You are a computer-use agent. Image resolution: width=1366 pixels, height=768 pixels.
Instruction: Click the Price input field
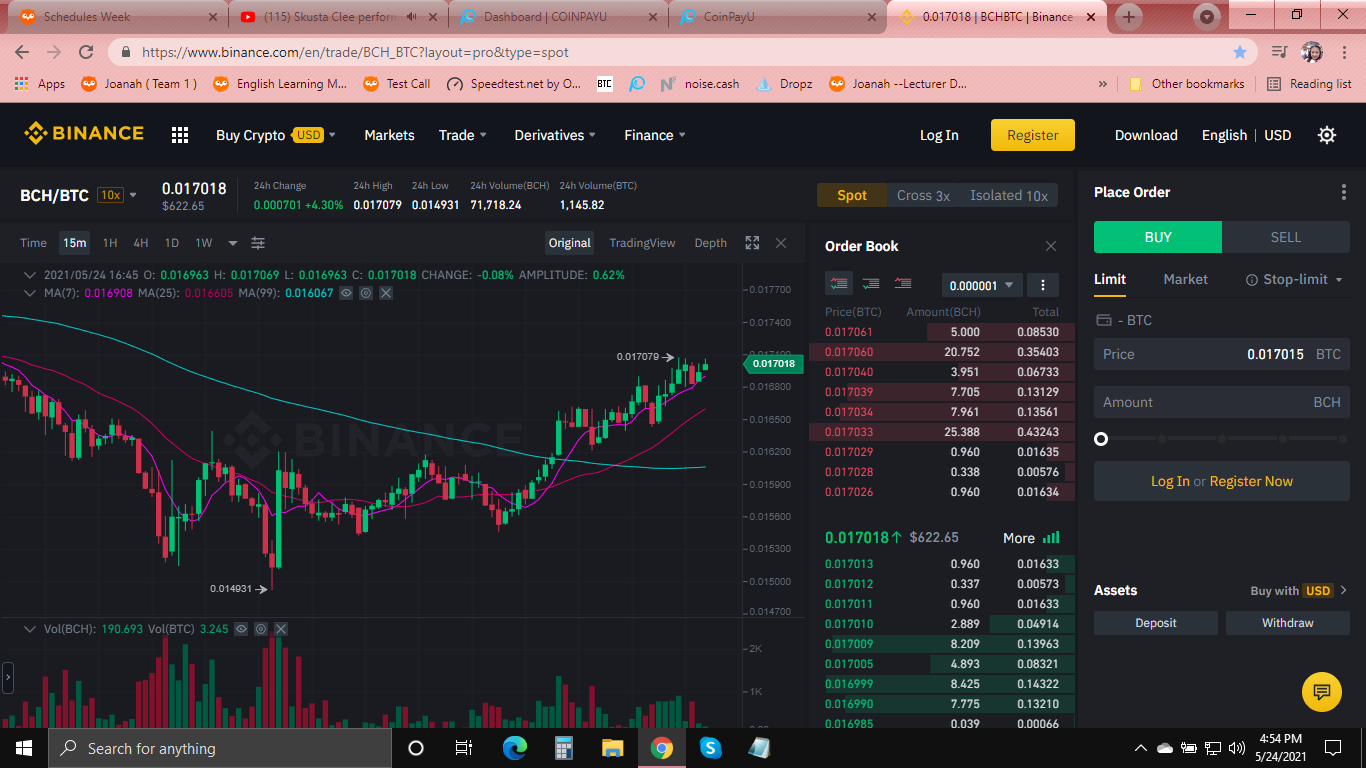click(1222, 354)
